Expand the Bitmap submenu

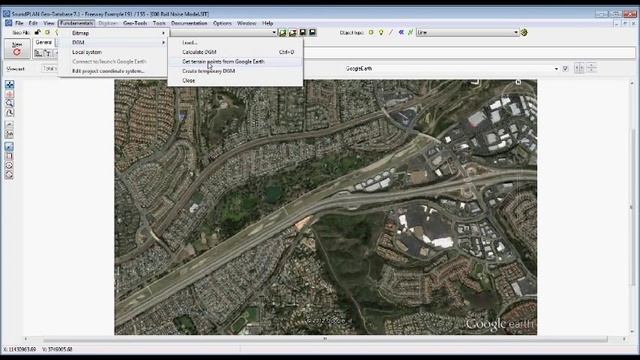[113, 33]
